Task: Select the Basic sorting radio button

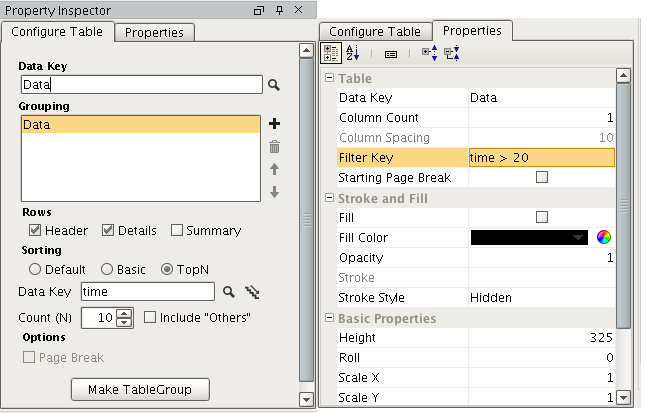Action: click(107, 269)
